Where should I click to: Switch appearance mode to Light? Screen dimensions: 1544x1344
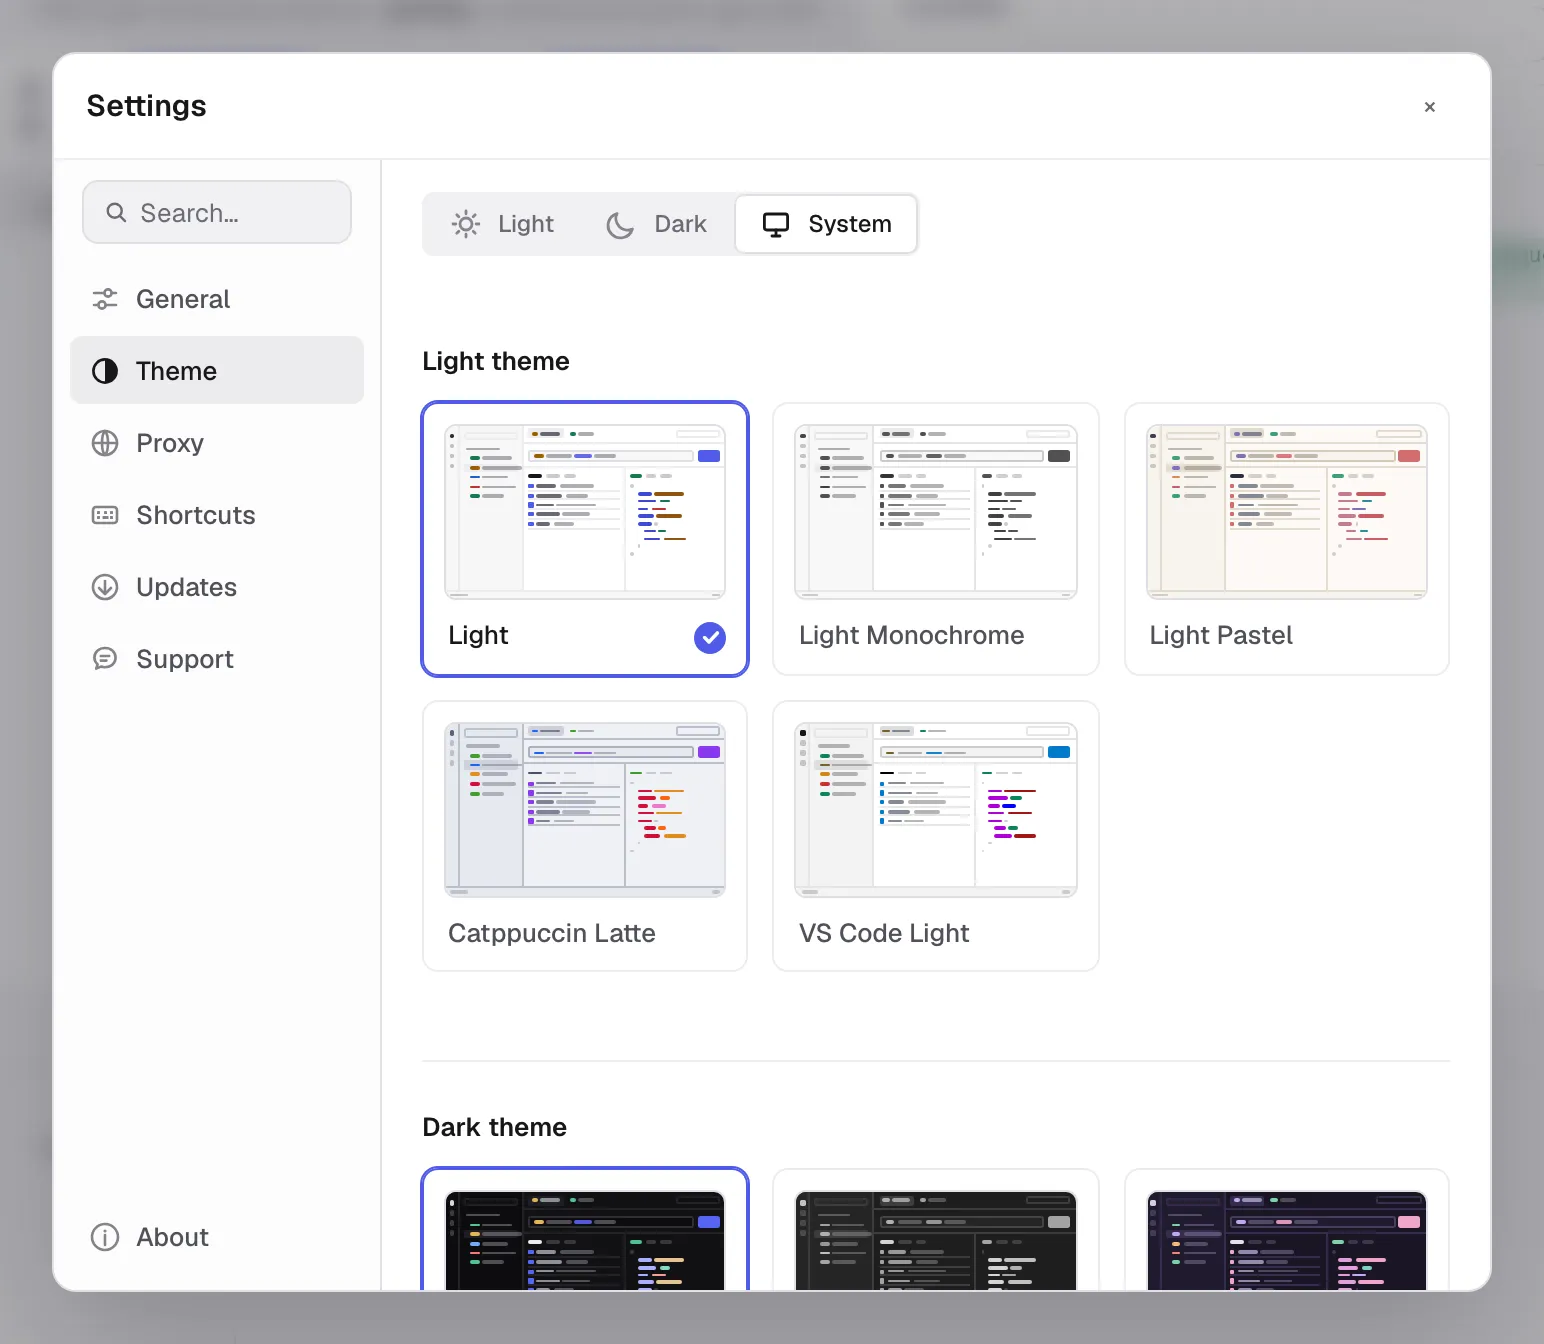click(503, 224)
